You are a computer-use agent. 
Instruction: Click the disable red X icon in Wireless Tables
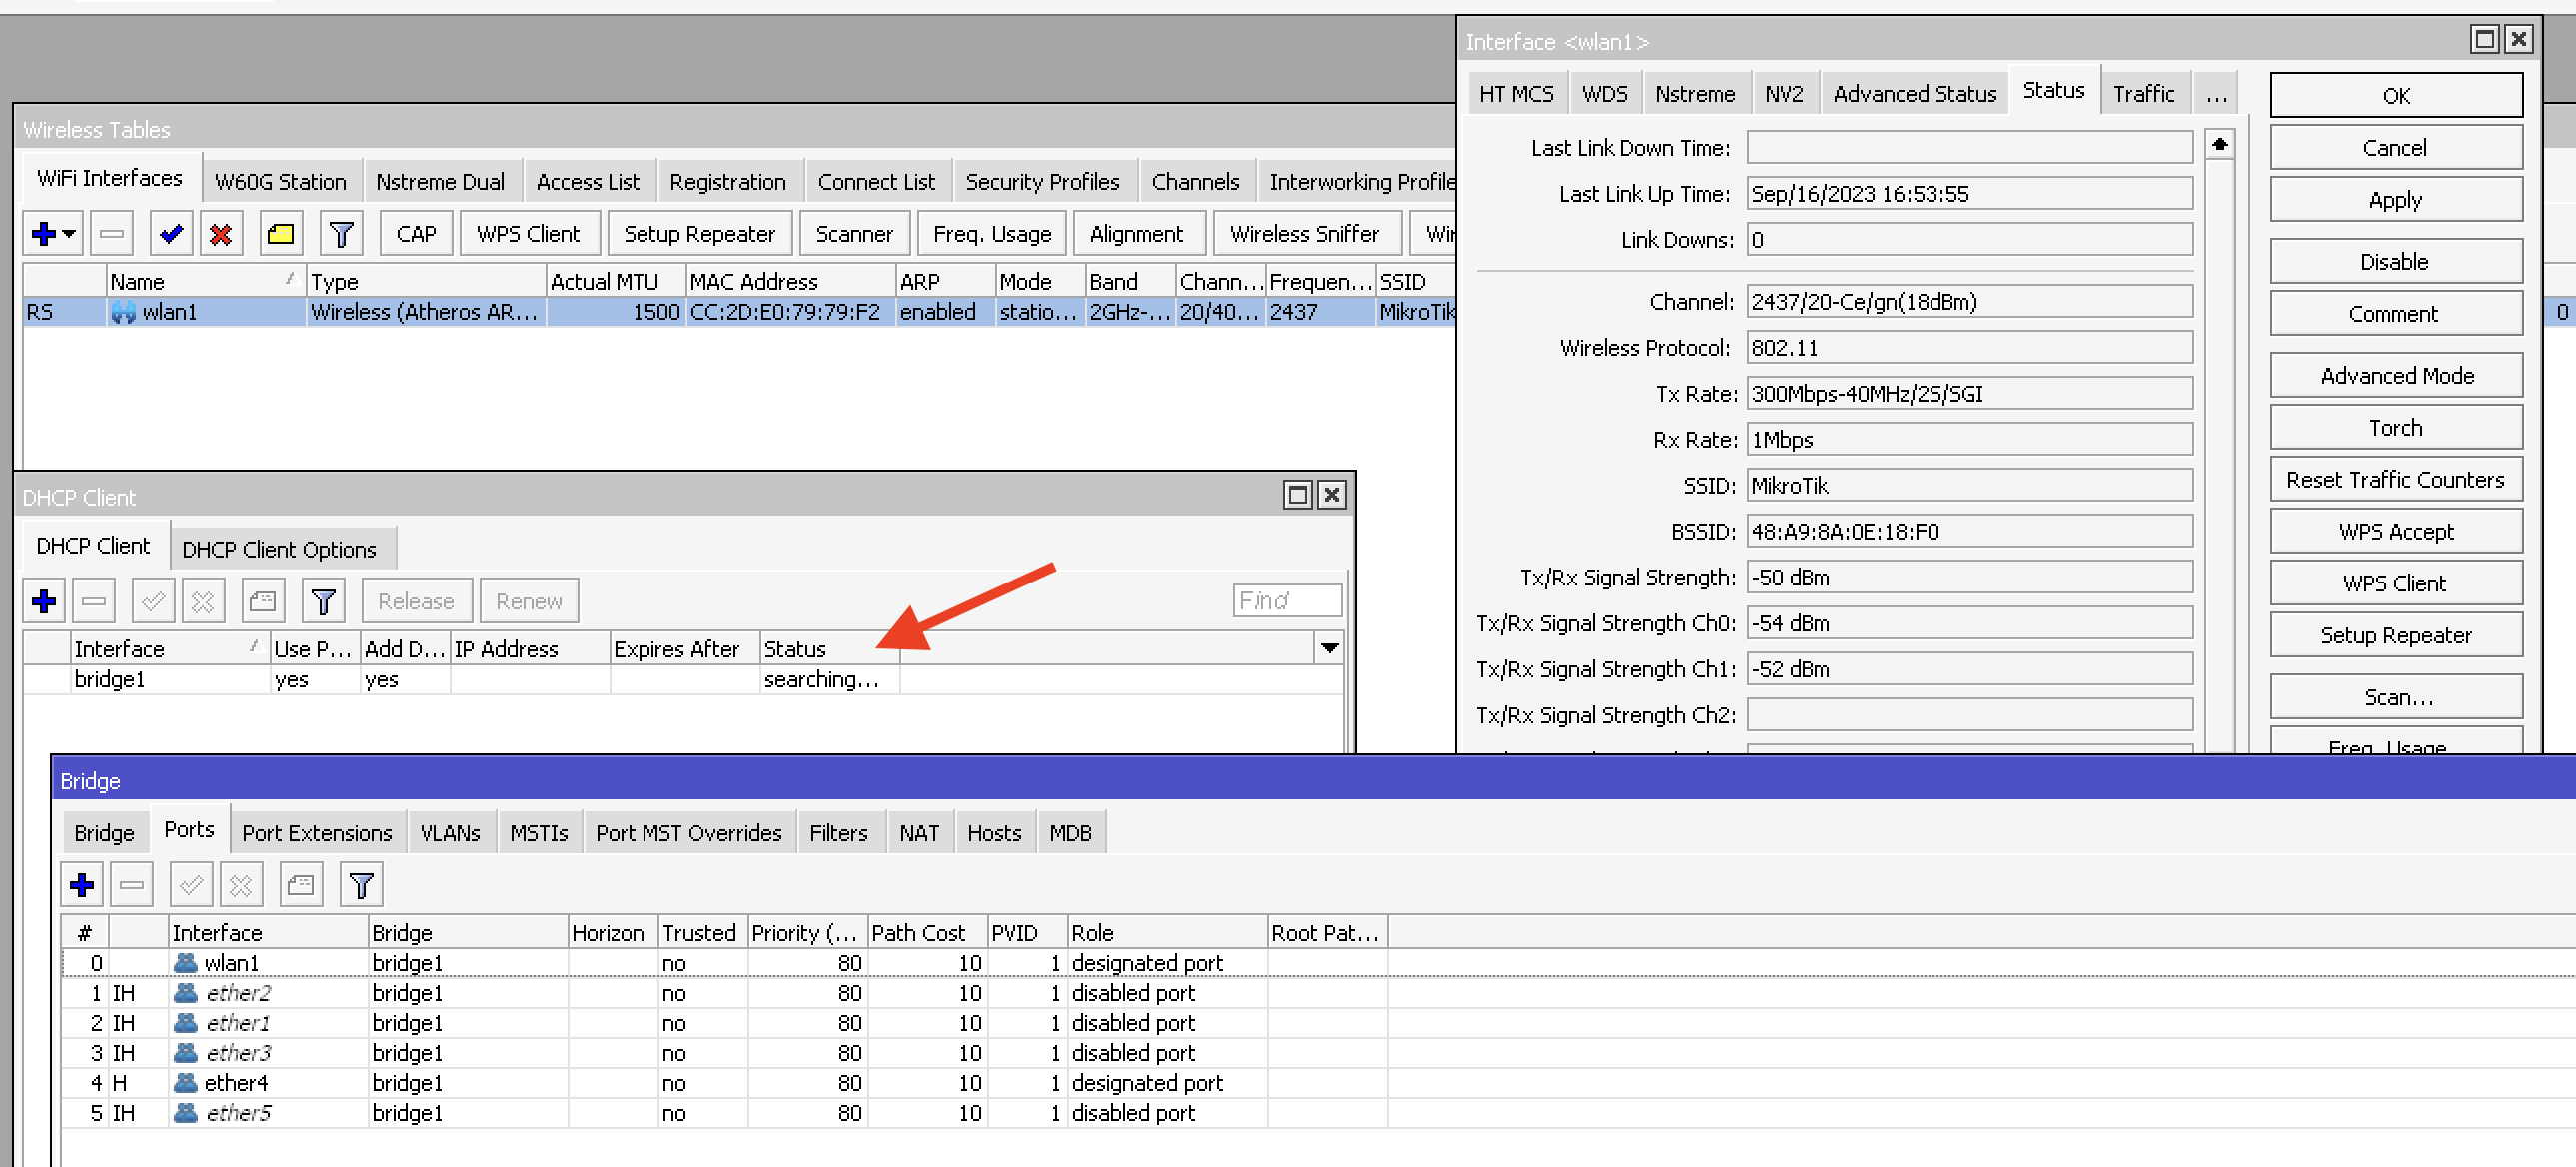221,234
